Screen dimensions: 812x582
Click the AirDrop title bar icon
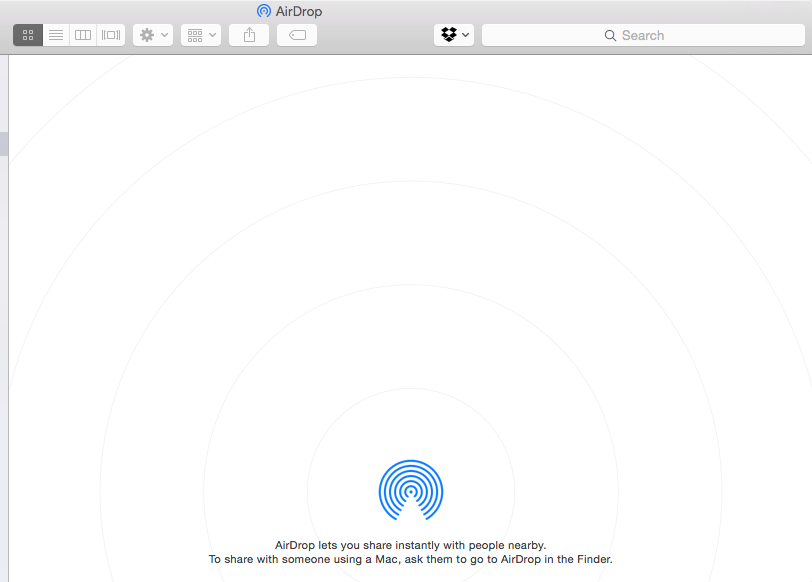(x=264, y=11)
